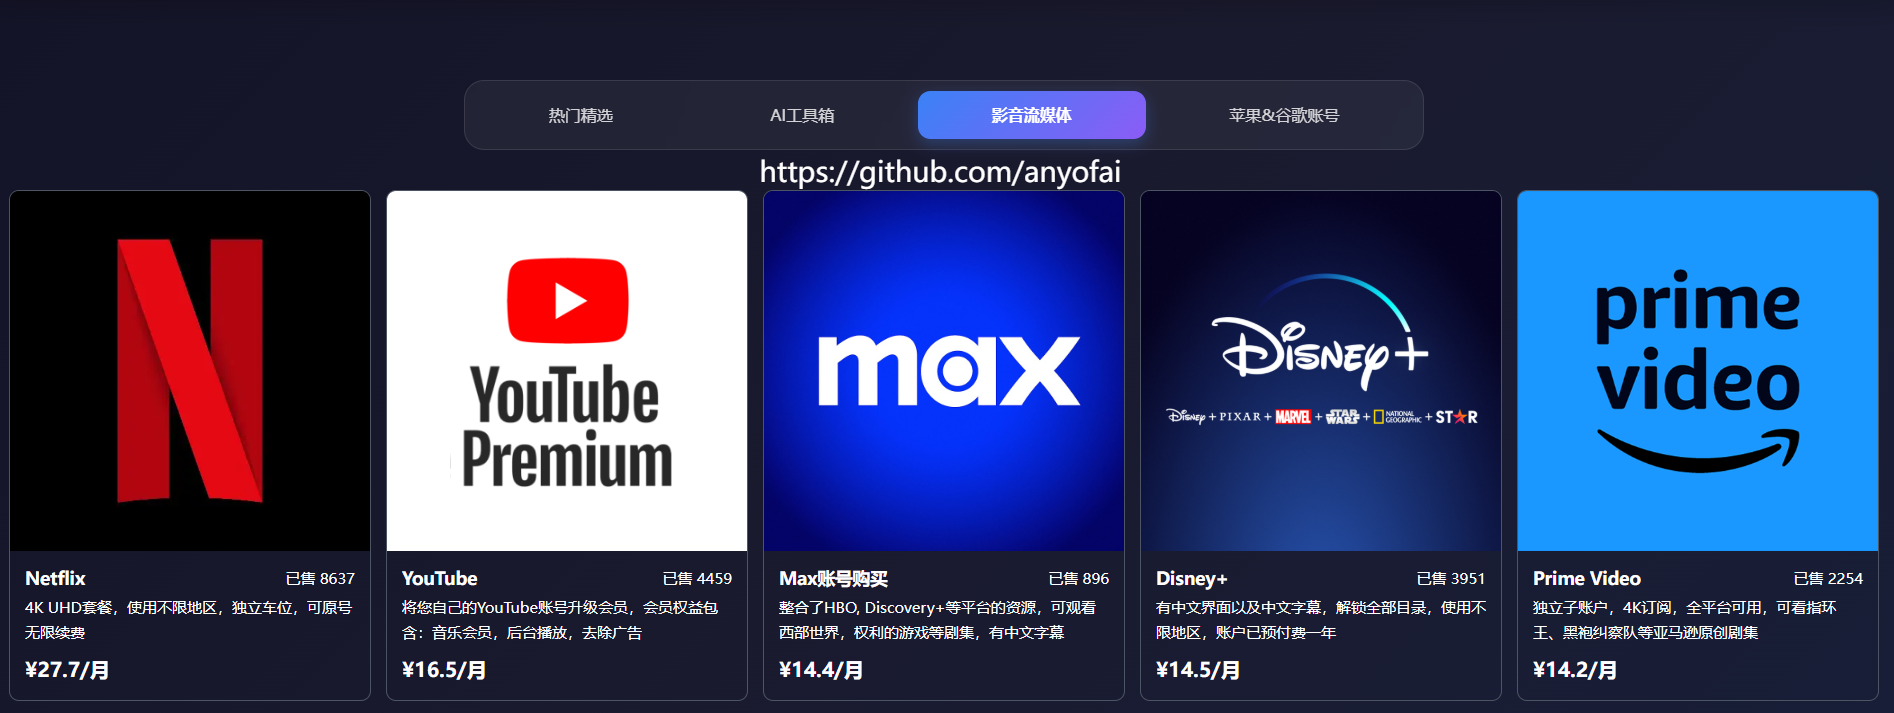This screenshot has width=1894, height=713.
Task: Click the Prime Video product title
Action: (1587, 579)
